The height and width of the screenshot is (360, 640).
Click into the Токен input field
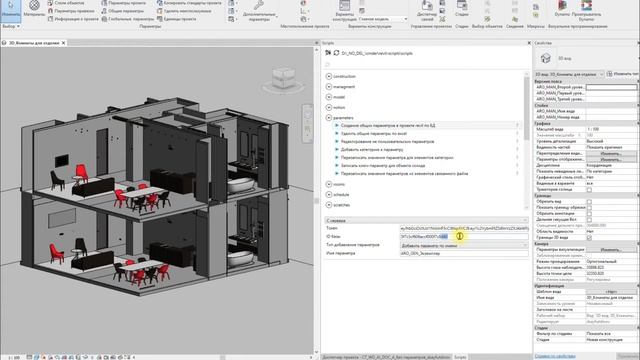(x=464, y=228)
